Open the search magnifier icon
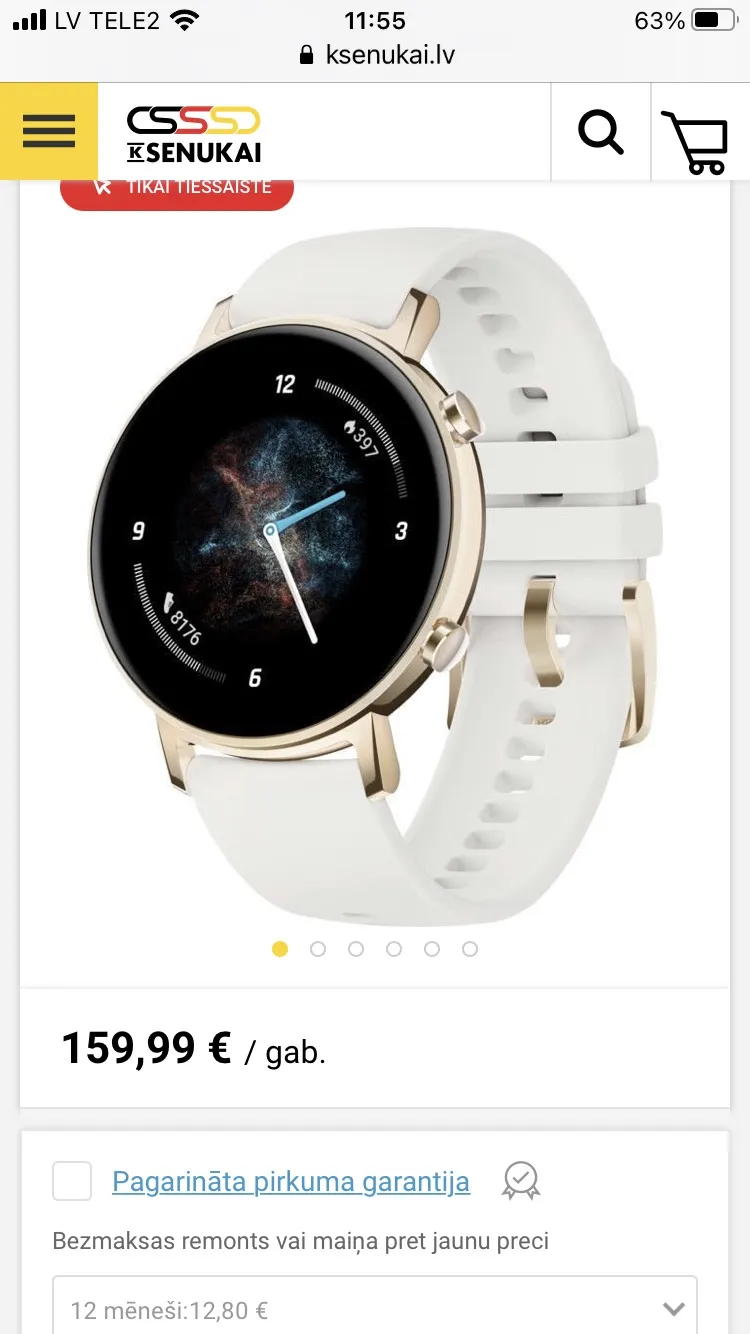This screenshot has width=750, height=1334. pos(601,132)
